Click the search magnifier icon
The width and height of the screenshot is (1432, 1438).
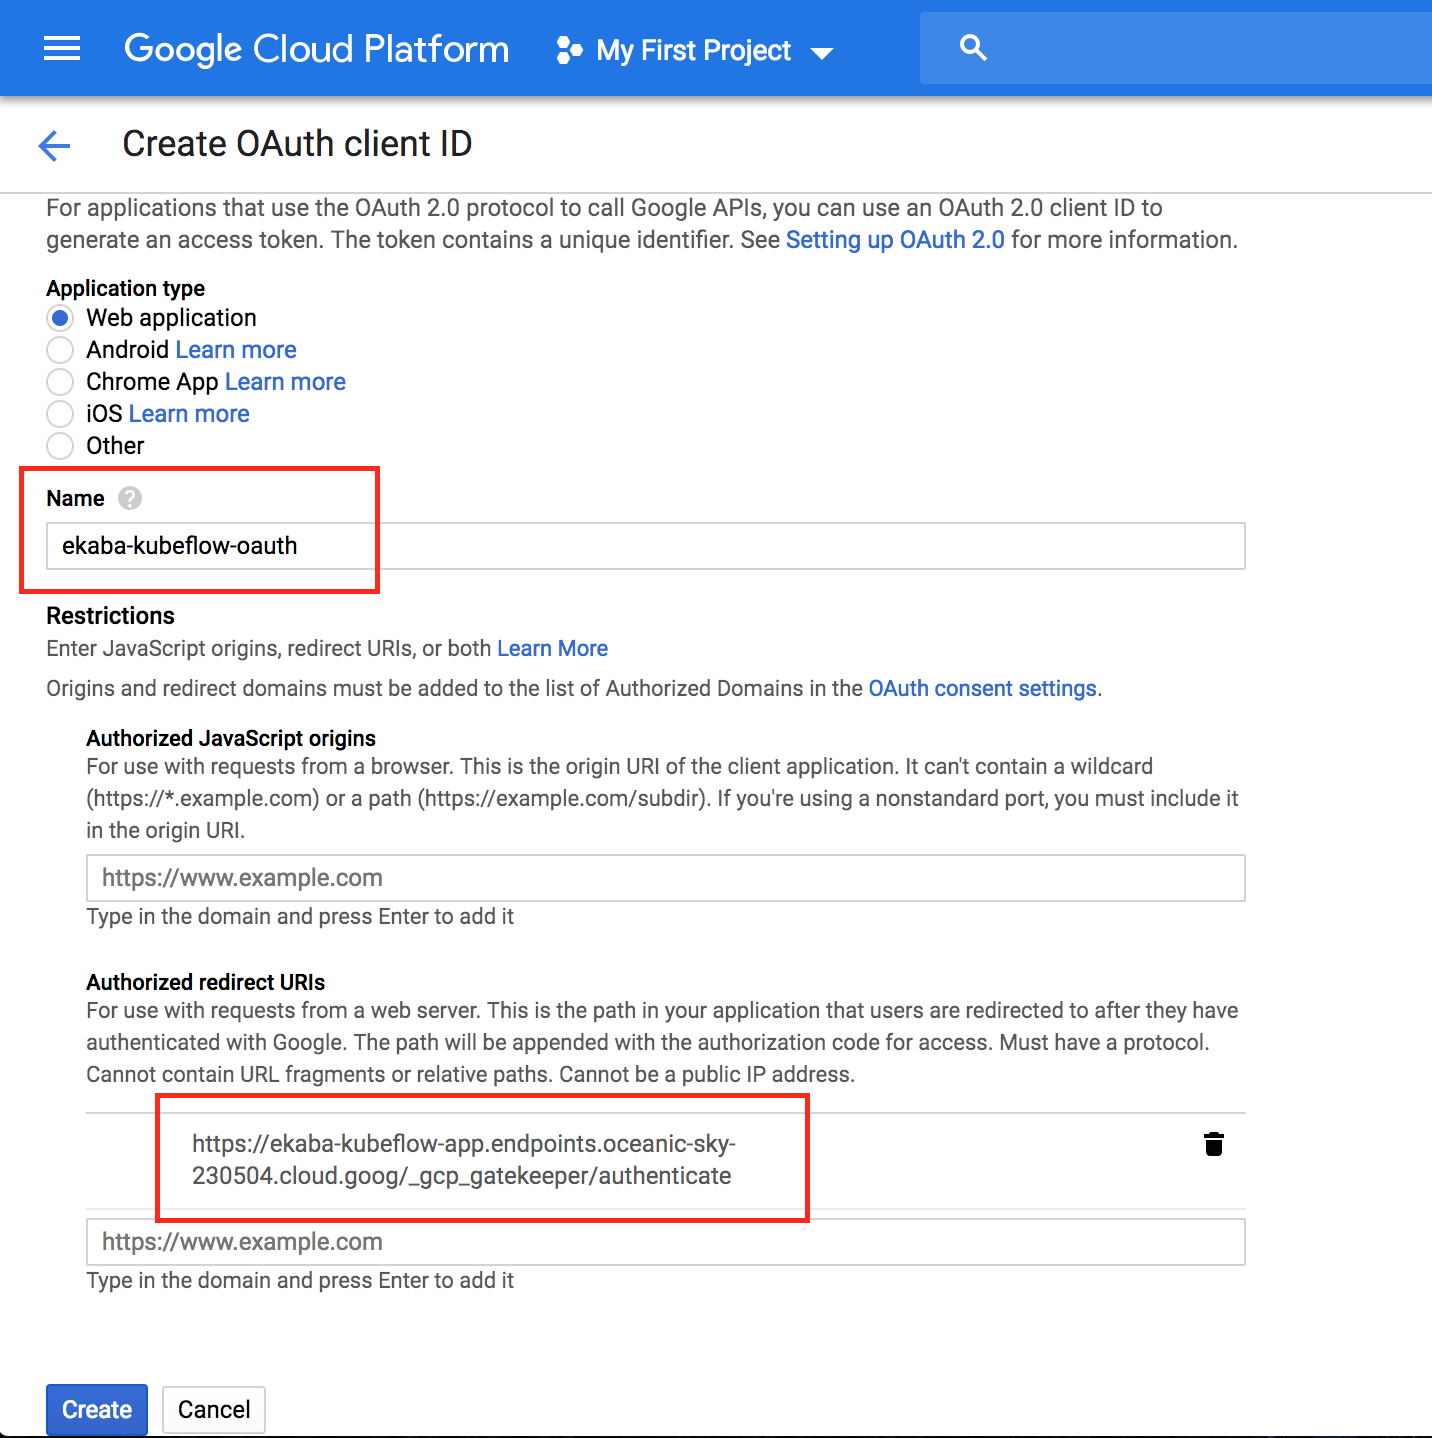point(973,47)
